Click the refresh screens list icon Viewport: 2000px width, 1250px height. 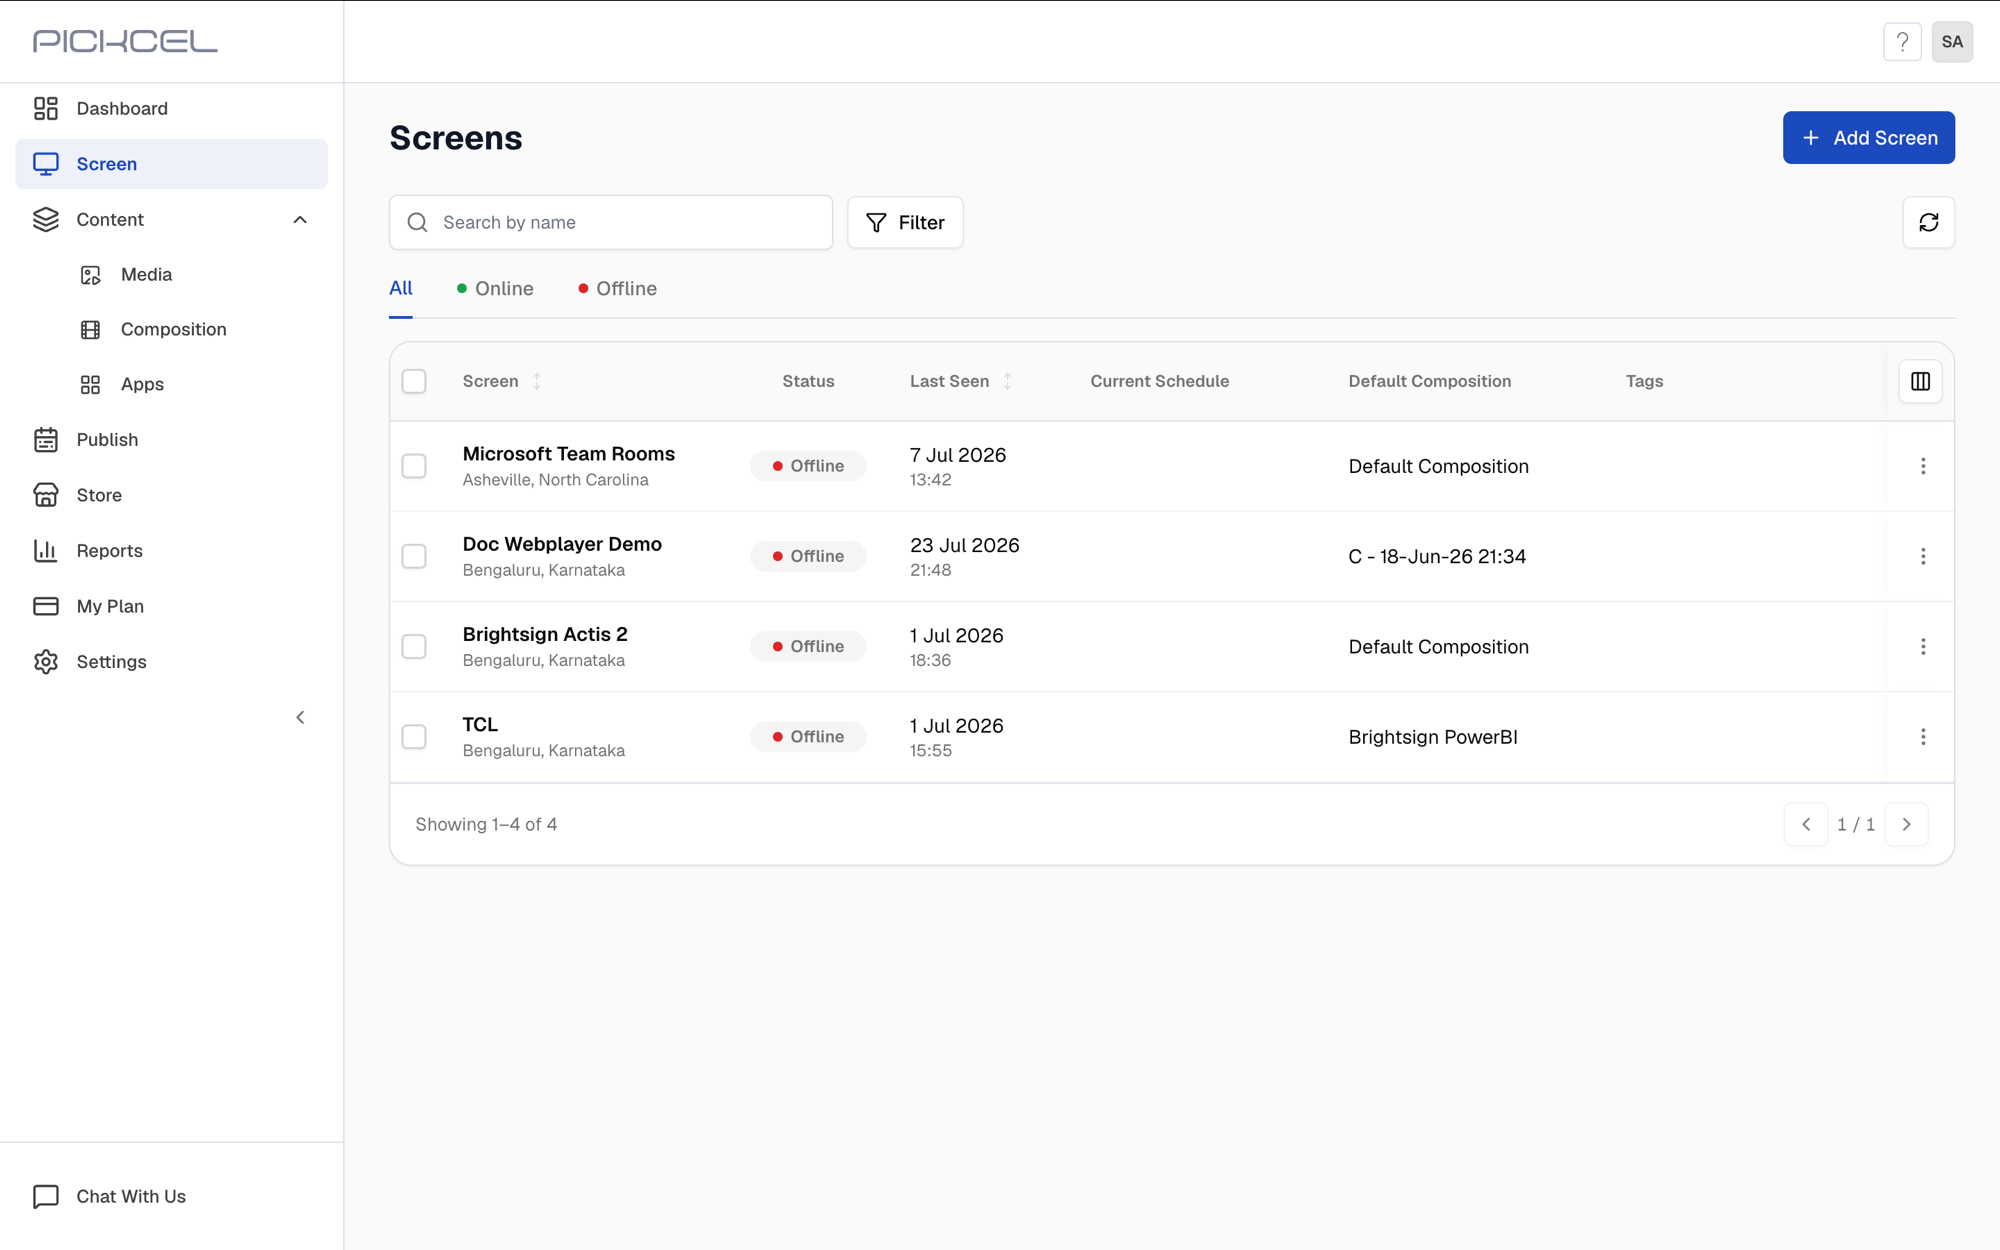tap(1928, 222)
